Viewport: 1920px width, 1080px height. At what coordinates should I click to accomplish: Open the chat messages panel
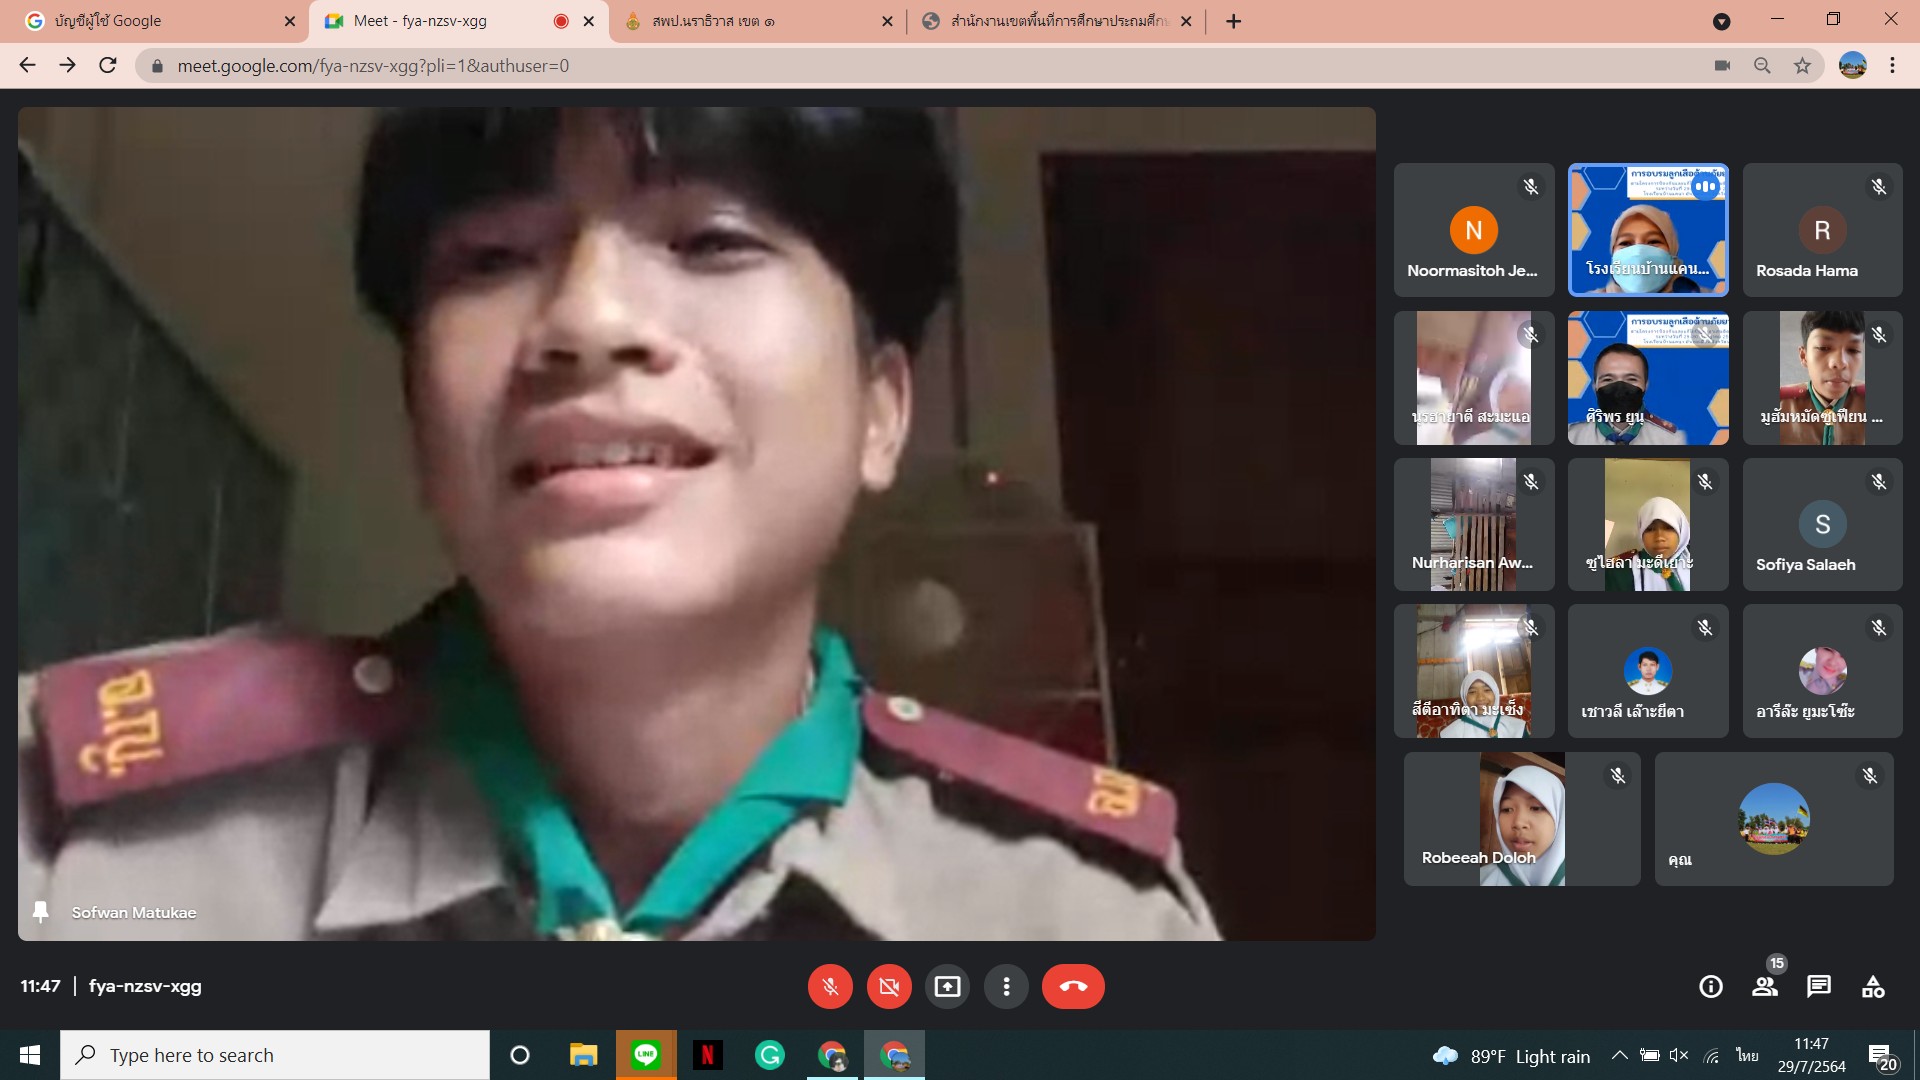(x=1819, y=987)
